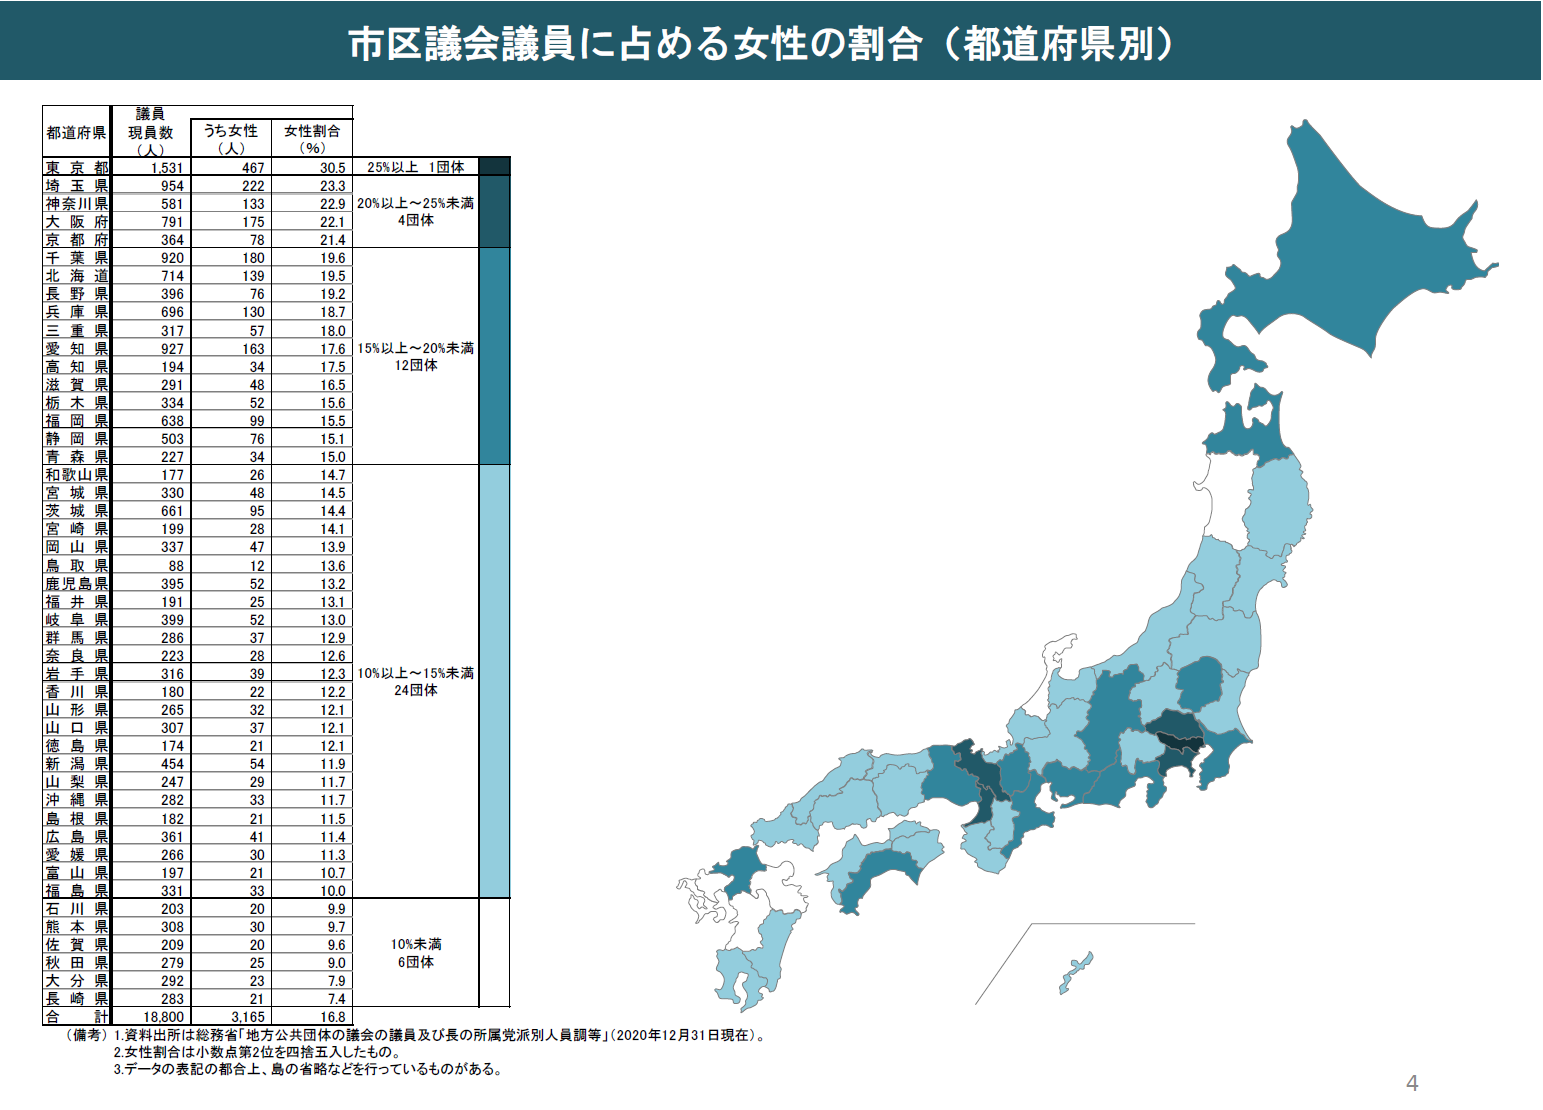
Task: Click the 北海道 row label
Action: tap(76, 276)
